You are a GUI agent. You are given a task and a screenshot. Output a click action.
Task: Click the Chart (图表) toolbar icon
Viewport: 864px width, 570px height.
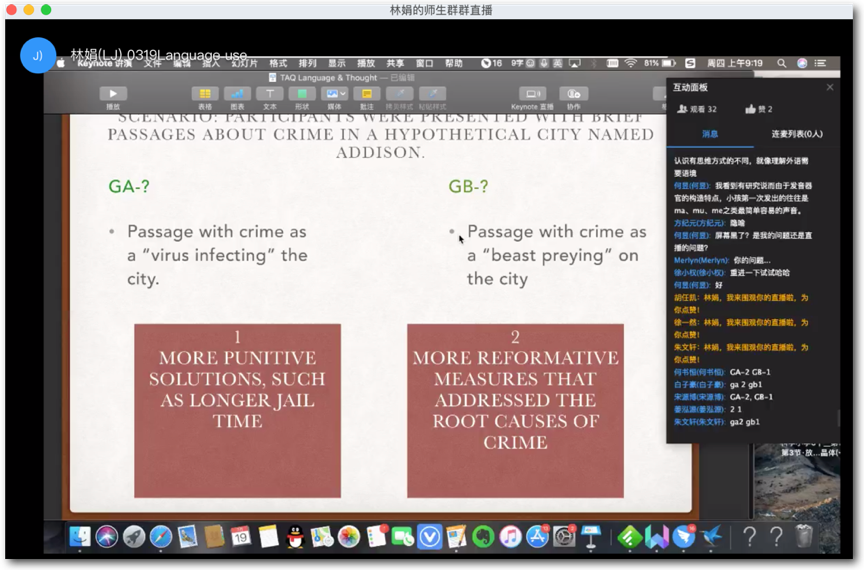(x=237, y=94)
